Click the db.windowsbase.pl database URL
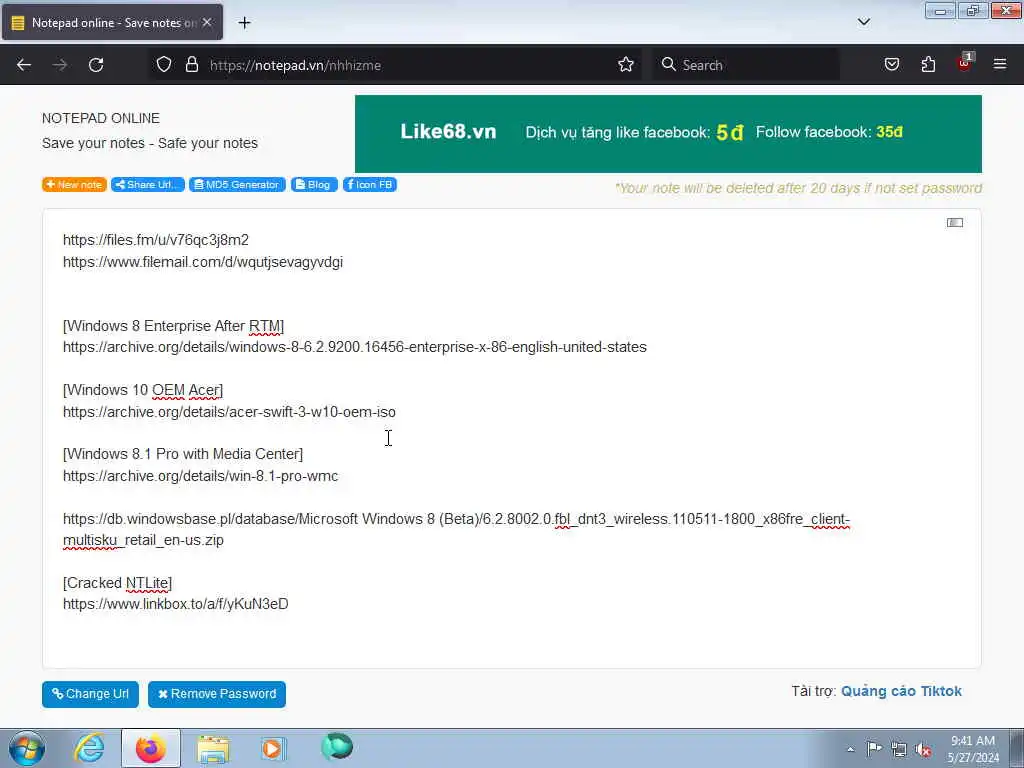The width and height of the screenshot is (1024, 768). pyautogui.click(x=456, y=530)
